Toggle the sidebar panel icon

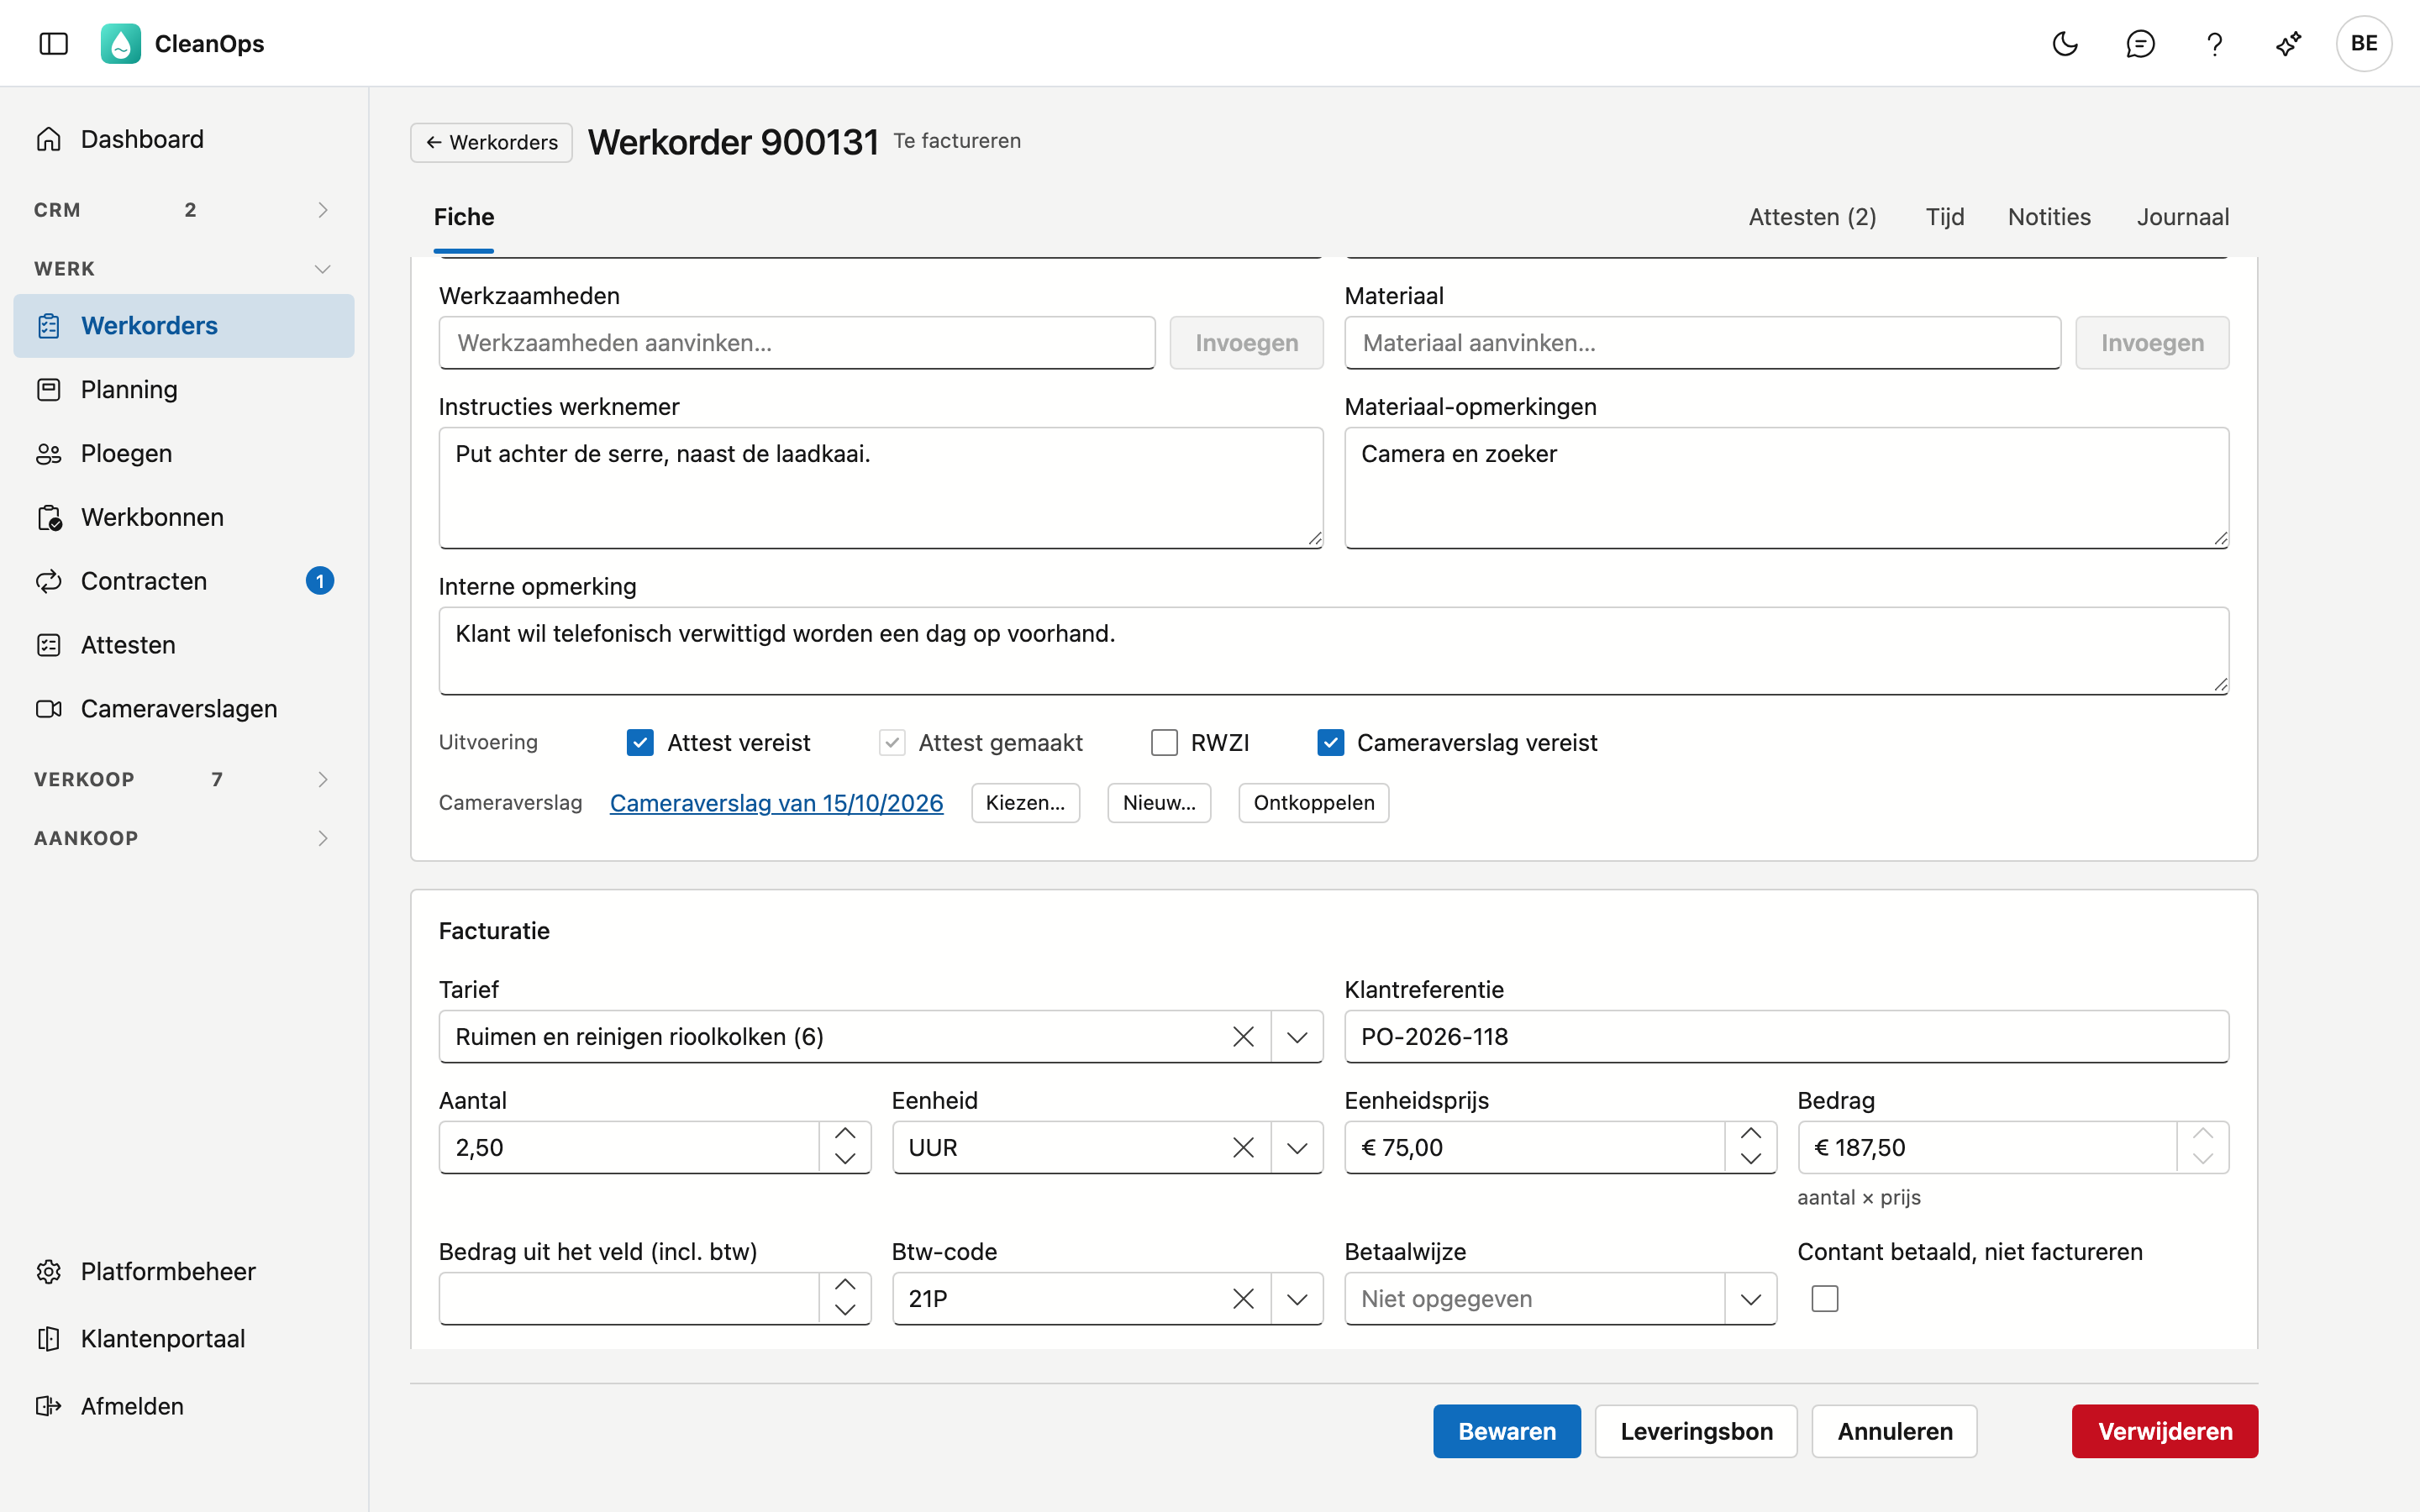pyautogui.click(x=53, y=43)
